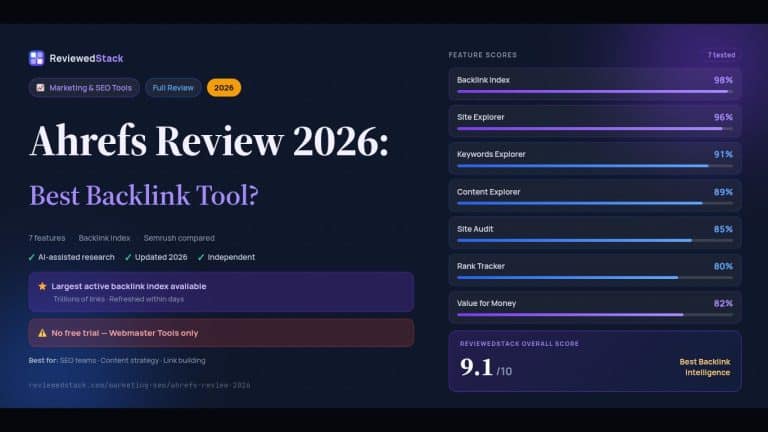Screen dimensions: 768x432
Task: Click the Ahrefs Review 2026: headline
Action: coord(209,141)
